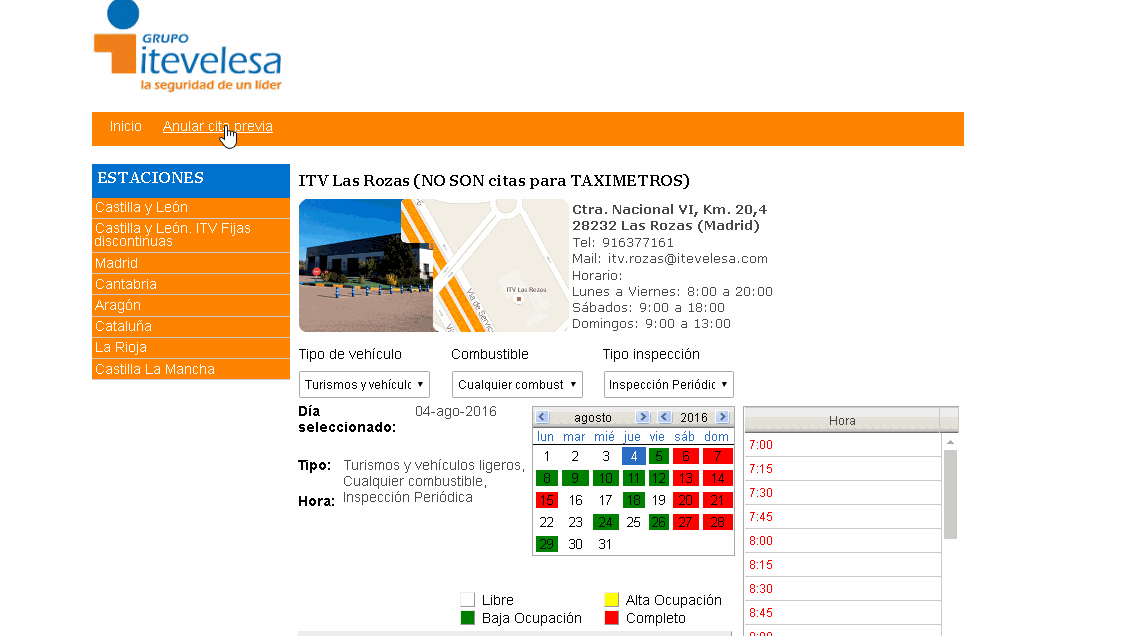This screenshot has height=636, width=1123.
Task: Pick August 16 in calendar
Action: [575, 501]
